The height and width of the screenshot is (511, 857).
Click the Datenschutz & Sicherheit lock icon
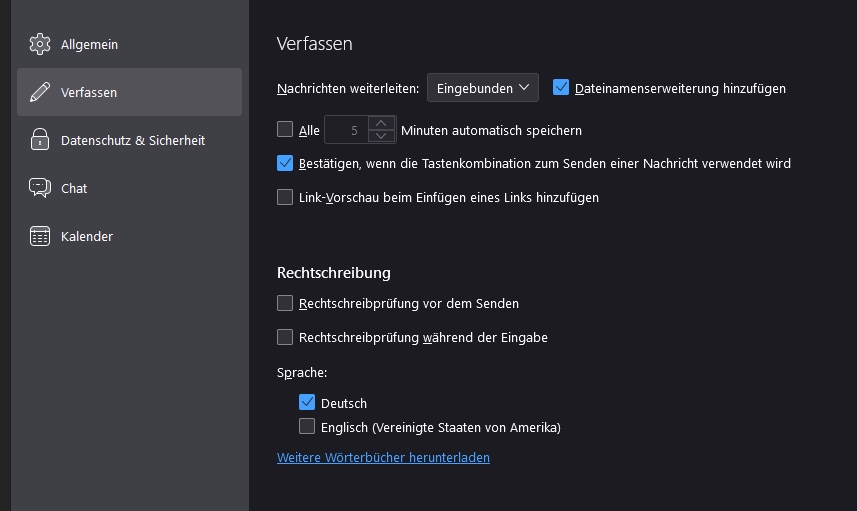click(x=40, y=140)
